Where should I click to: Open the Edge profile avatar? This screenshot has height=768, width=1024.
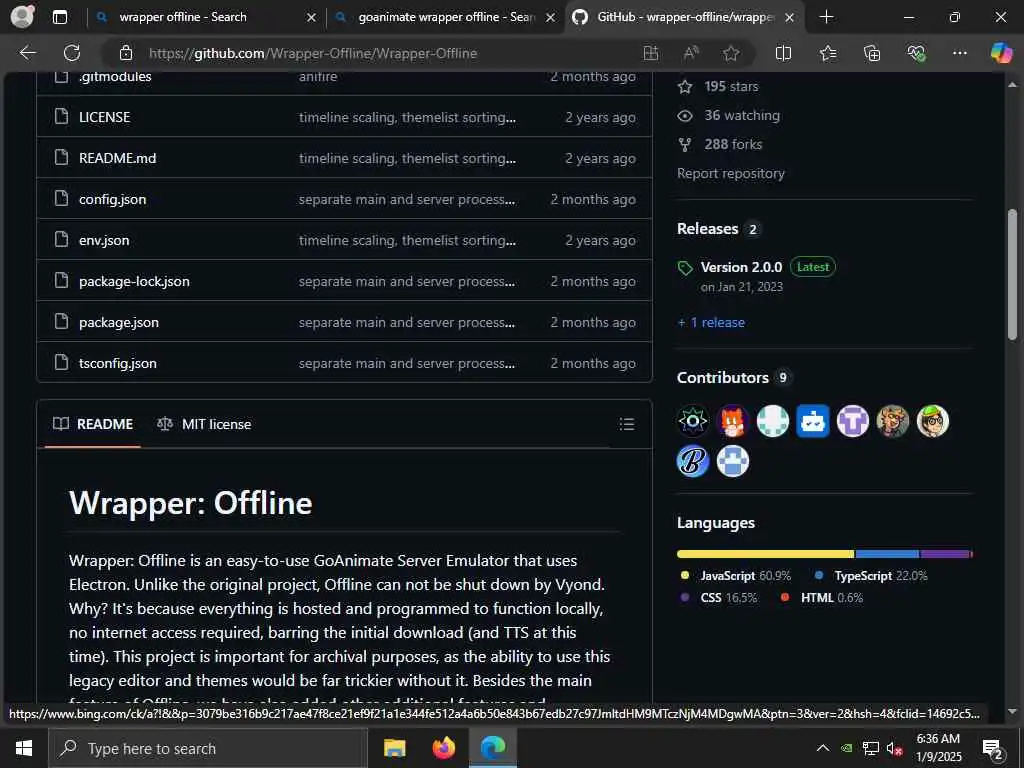pos(22,16)
